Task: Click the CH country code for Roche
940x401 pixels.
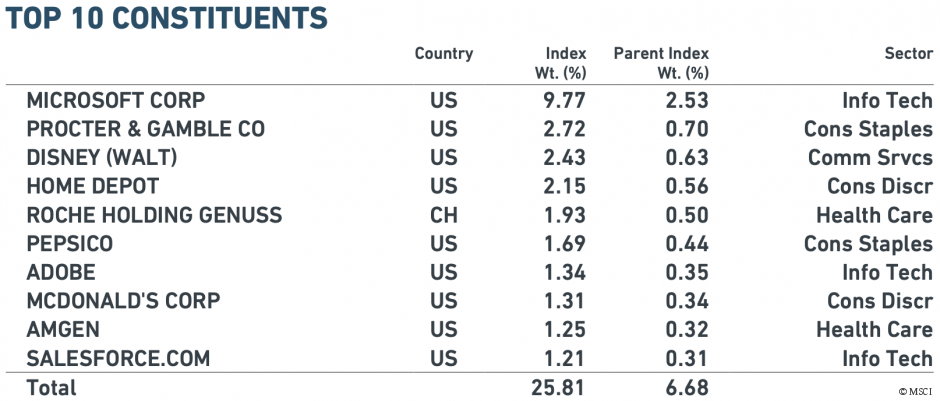Action: pyautogui.click(x=443, y=215)
